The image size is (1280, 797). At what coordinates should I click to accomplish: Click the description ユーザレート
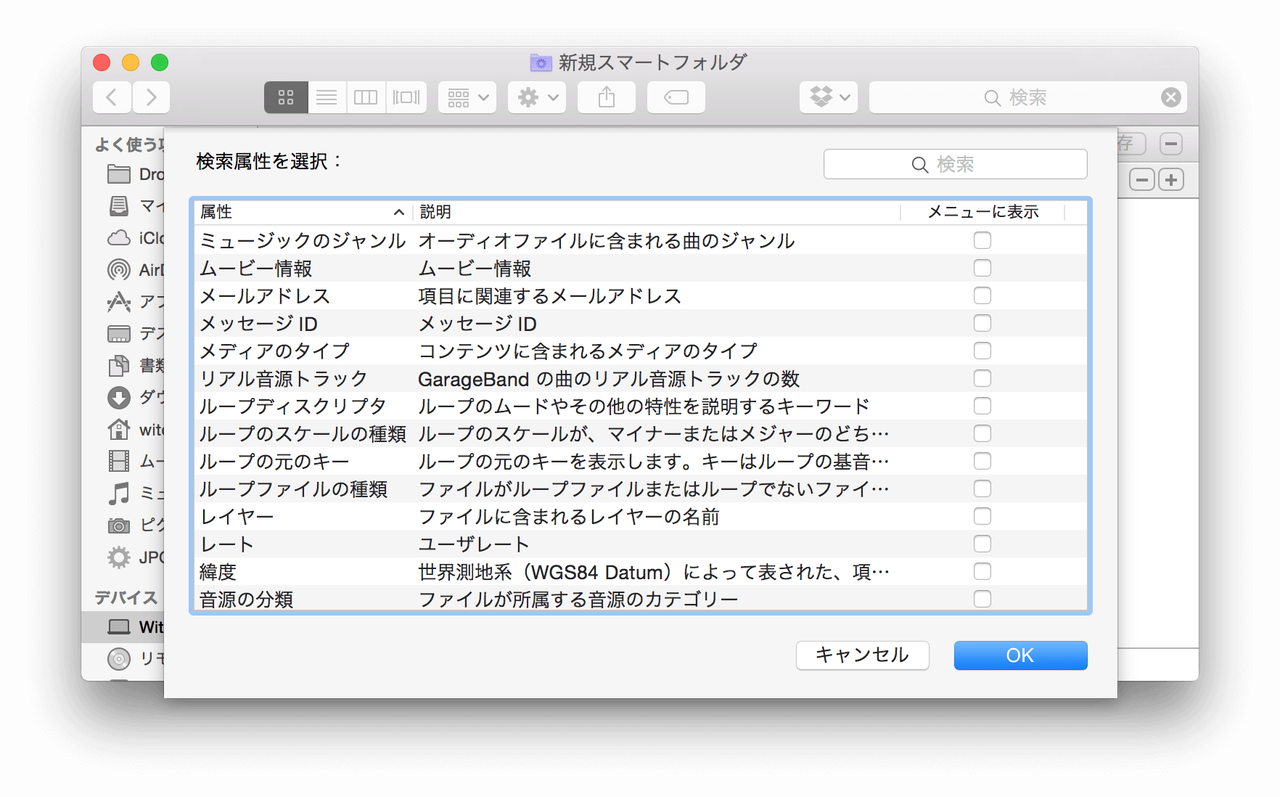474,544
